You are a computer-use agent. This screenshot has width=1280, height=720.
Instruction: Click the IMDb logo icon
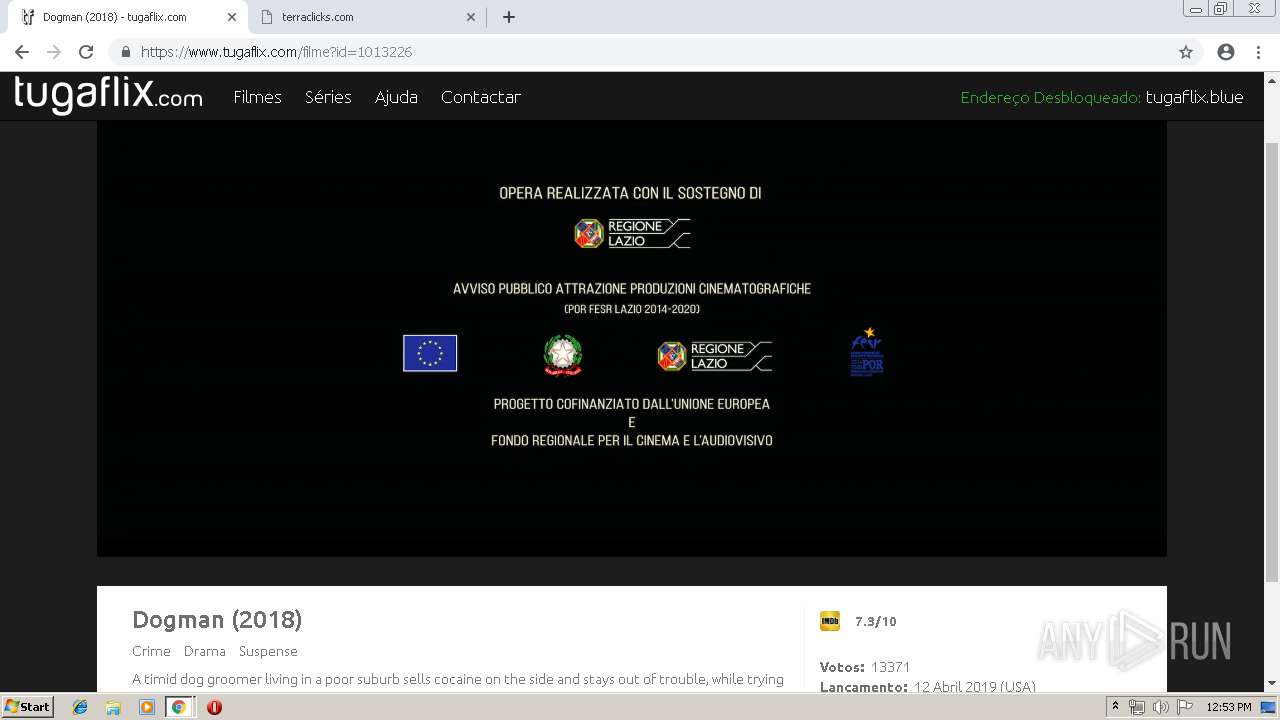(830, 621)
